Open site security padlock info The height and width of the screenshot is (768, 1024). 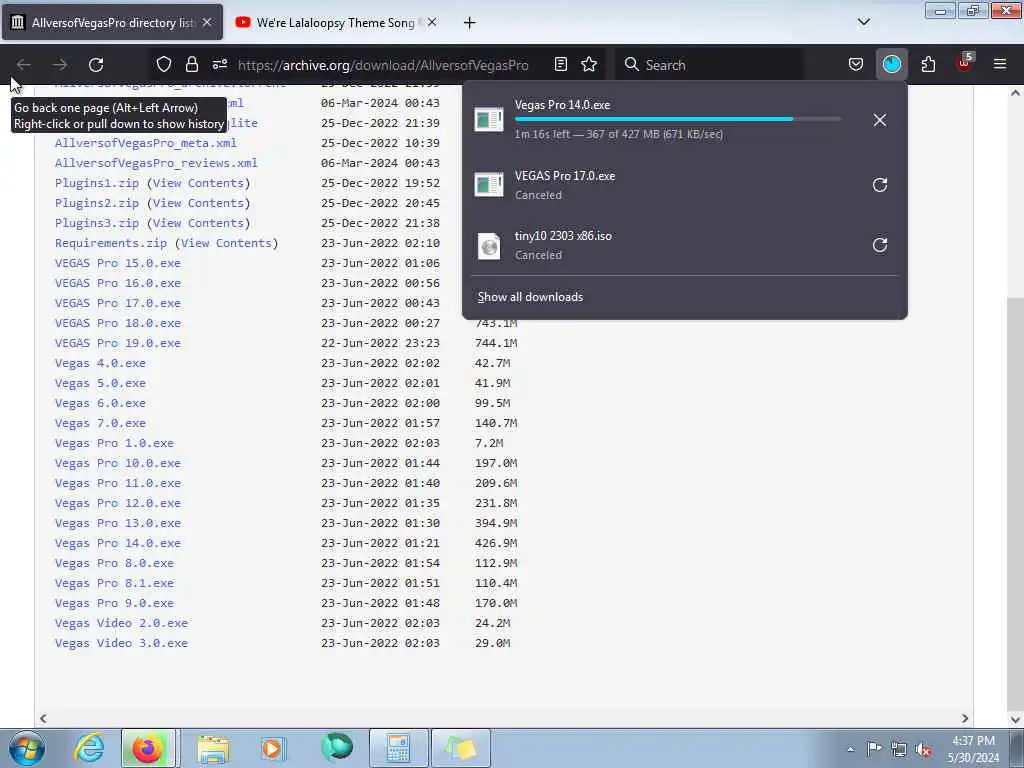coord(191,64)
